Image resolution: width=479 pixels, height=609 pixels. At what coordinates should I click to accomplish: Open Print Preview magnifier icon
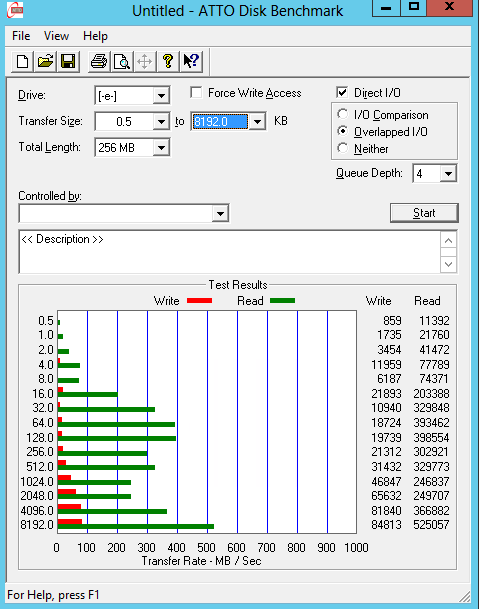coord(122,61)
